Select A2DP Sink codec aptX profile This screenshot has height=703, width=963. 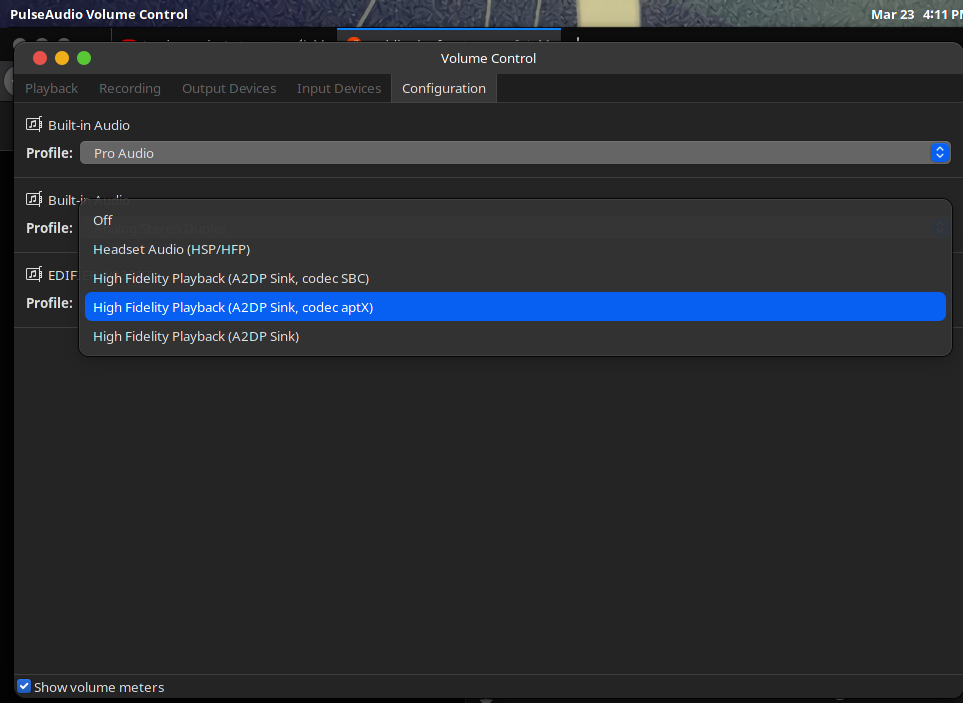tap(515, 307)
